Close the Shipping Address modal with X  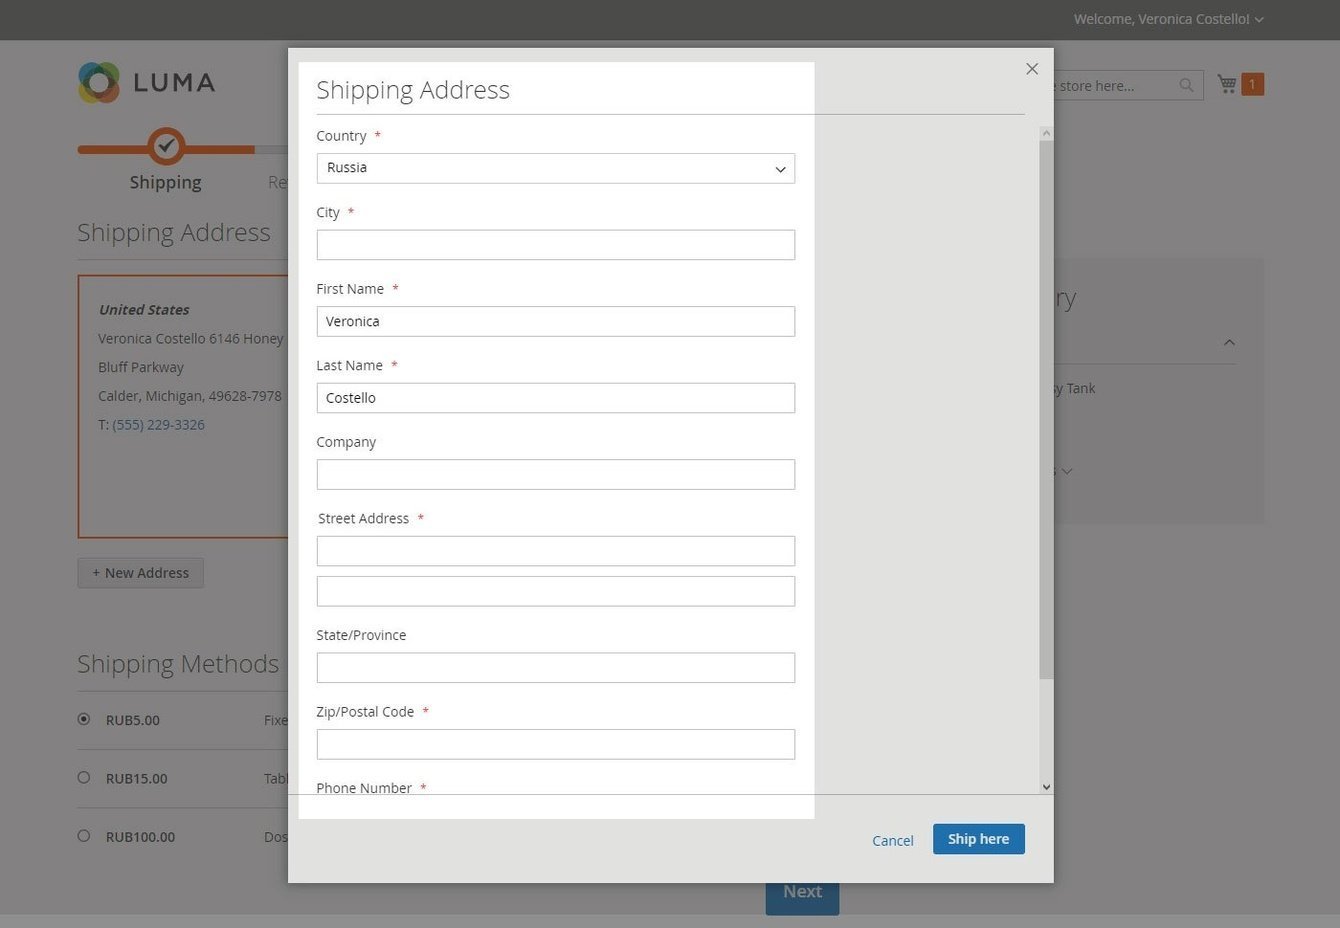click(1032, 69)
